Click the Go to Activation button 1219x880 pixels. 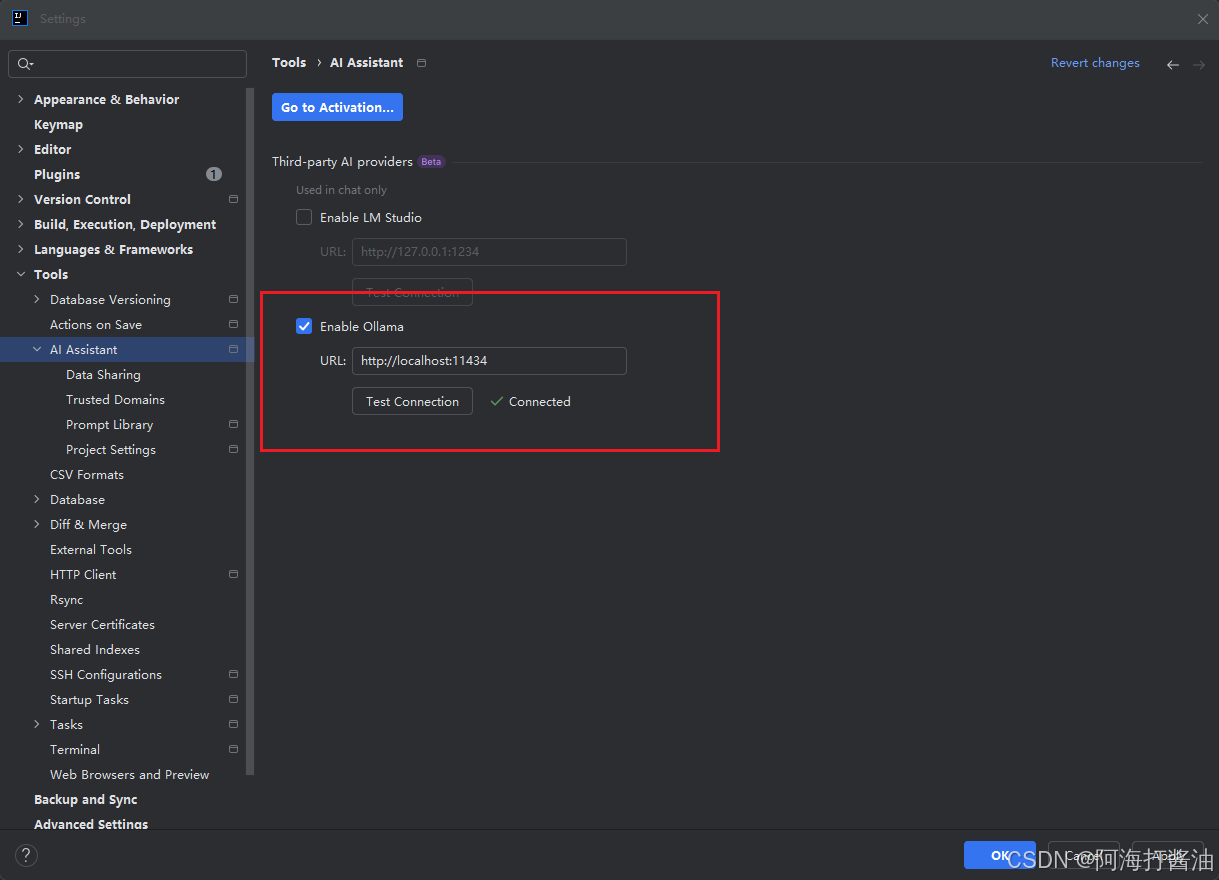(x=337, y=107)
